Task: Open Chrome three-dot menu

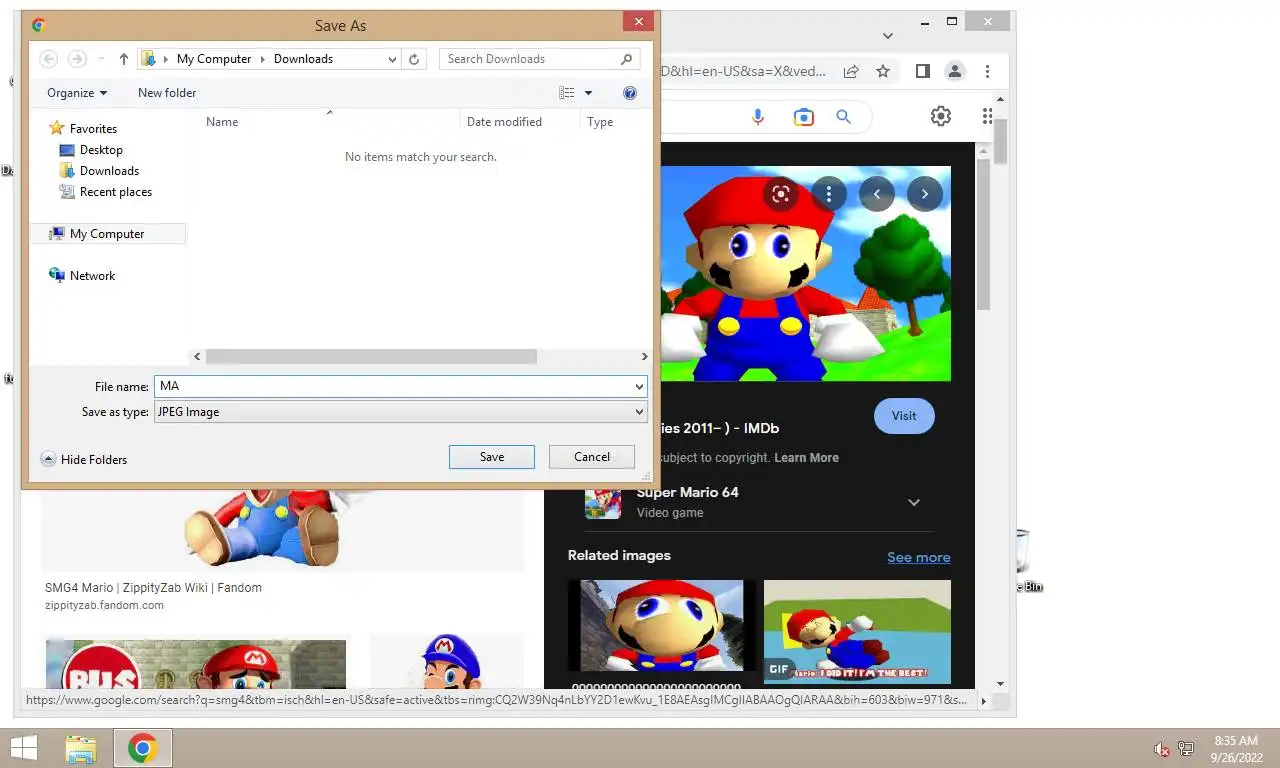Action: click(987, 71)
